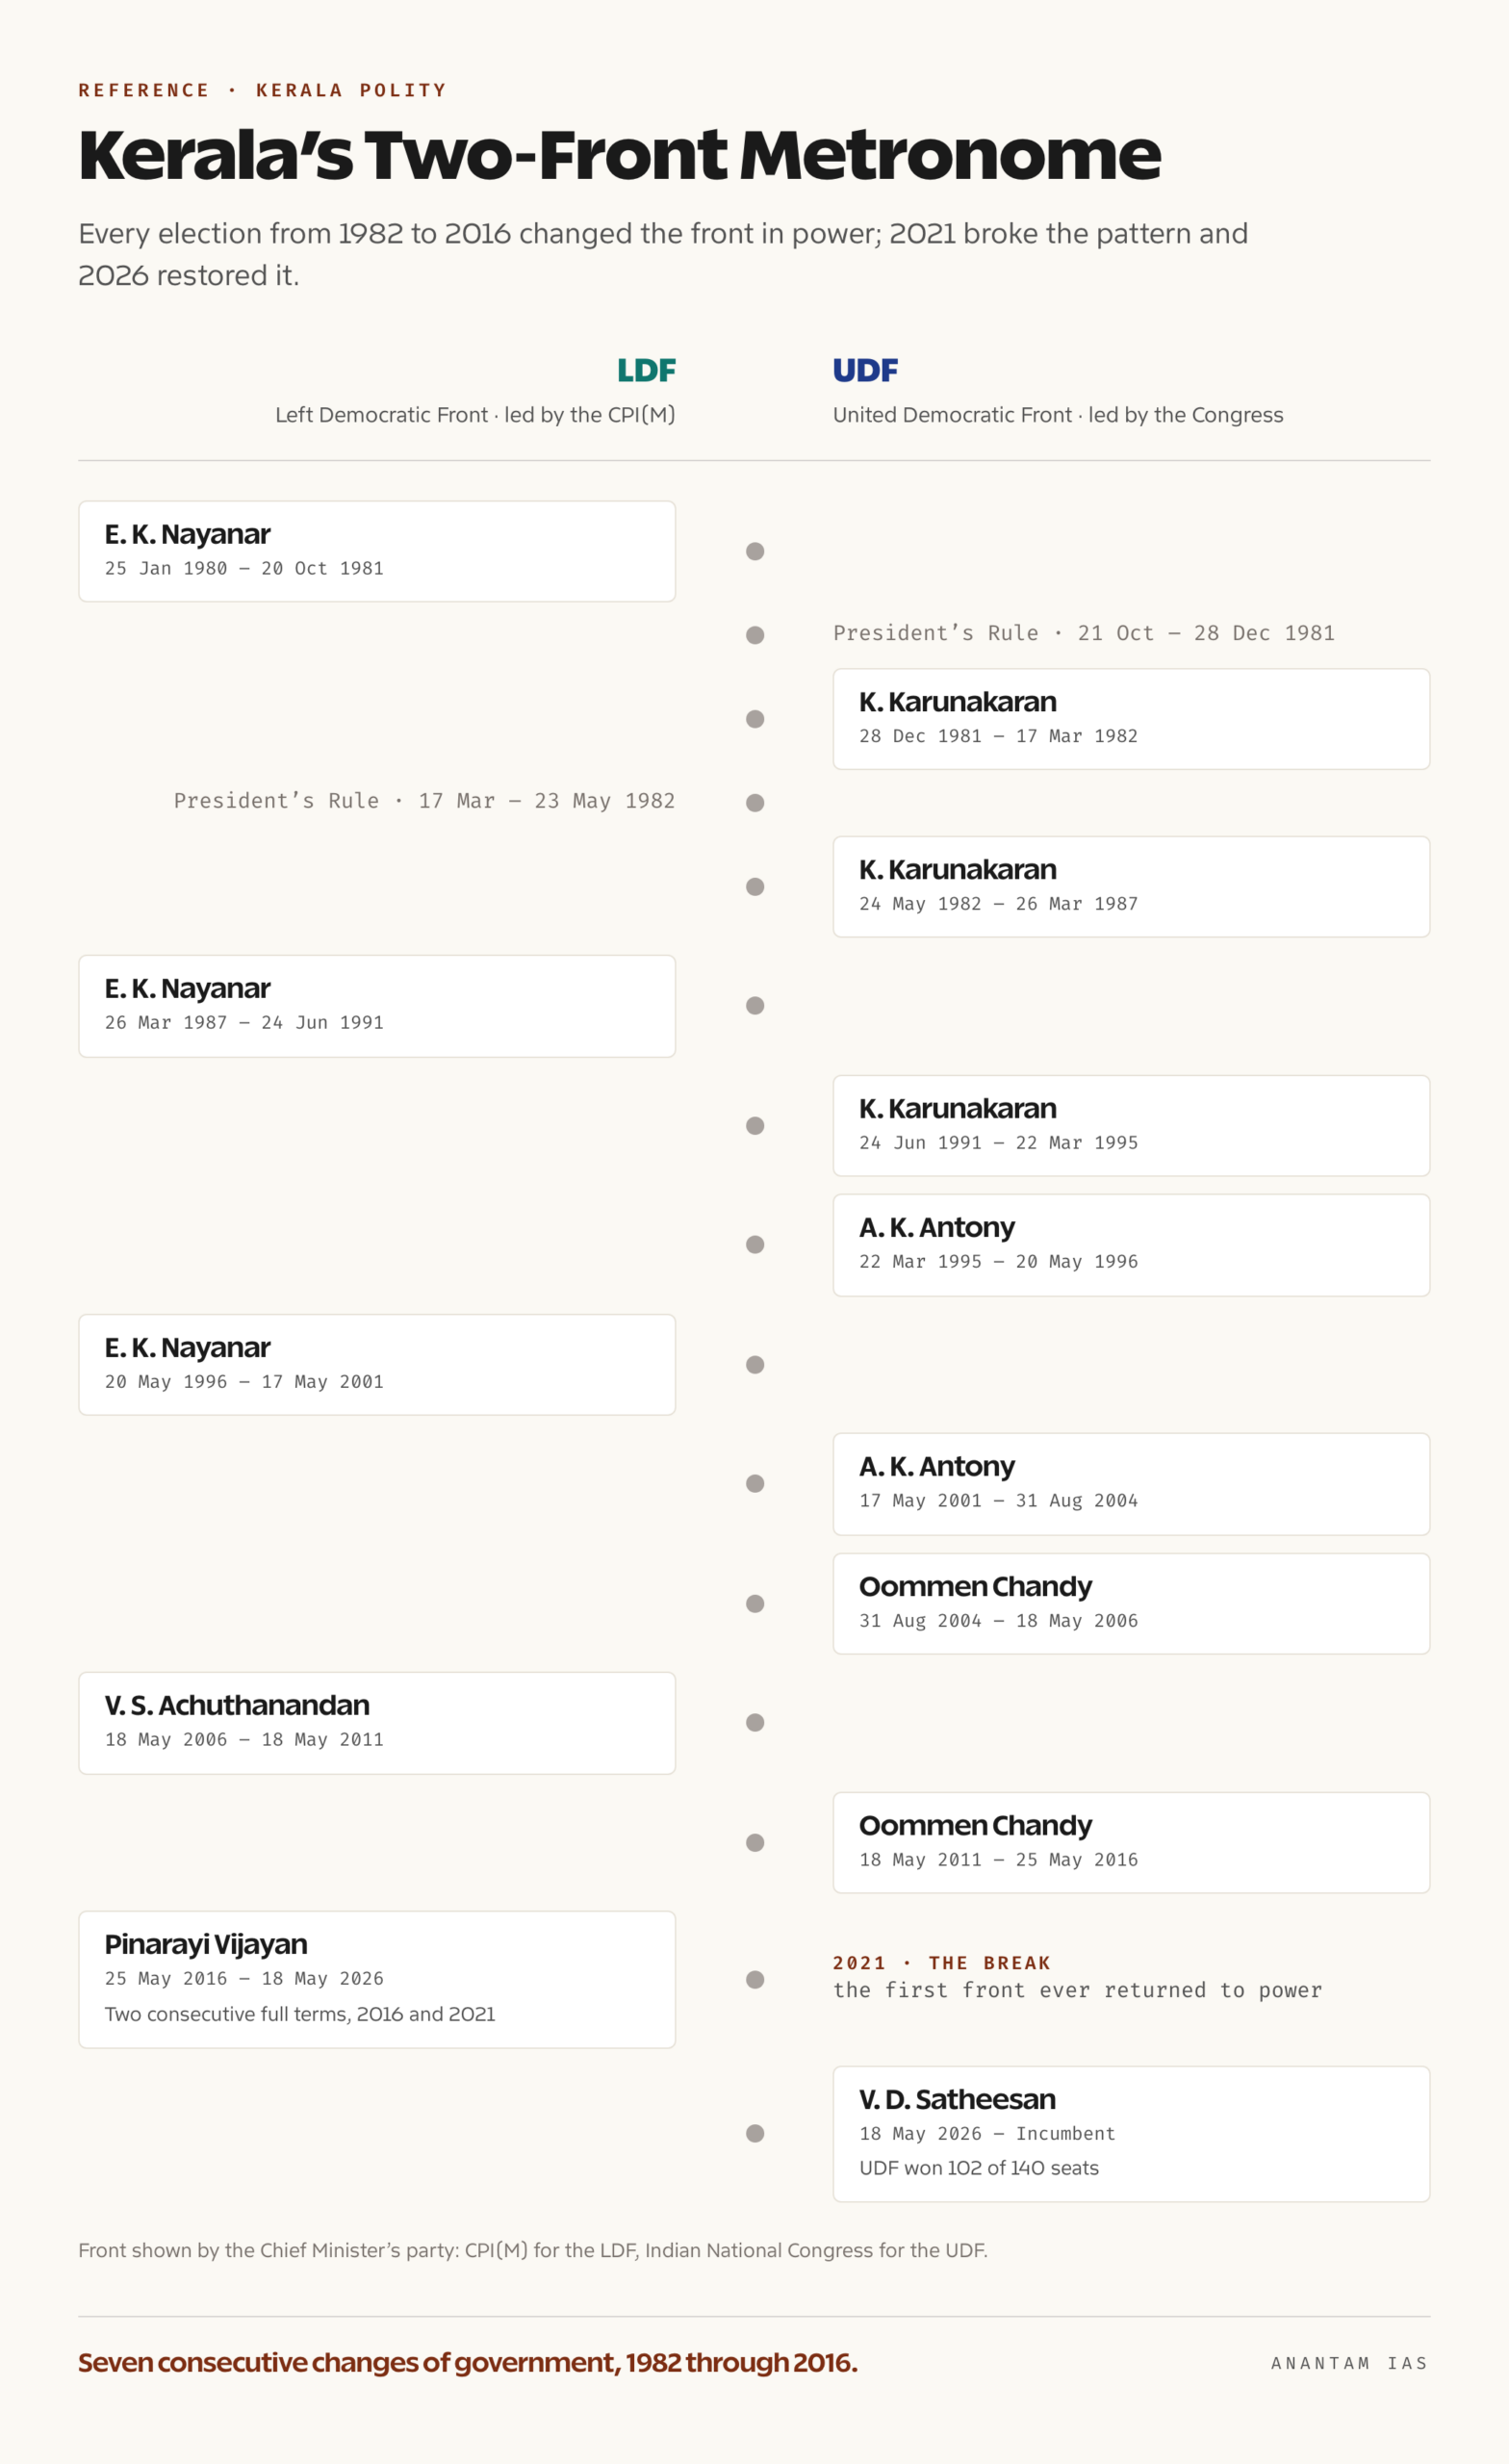Open K. Karunakaran card dated 28 Dec 1981

tap(1131, 719)
